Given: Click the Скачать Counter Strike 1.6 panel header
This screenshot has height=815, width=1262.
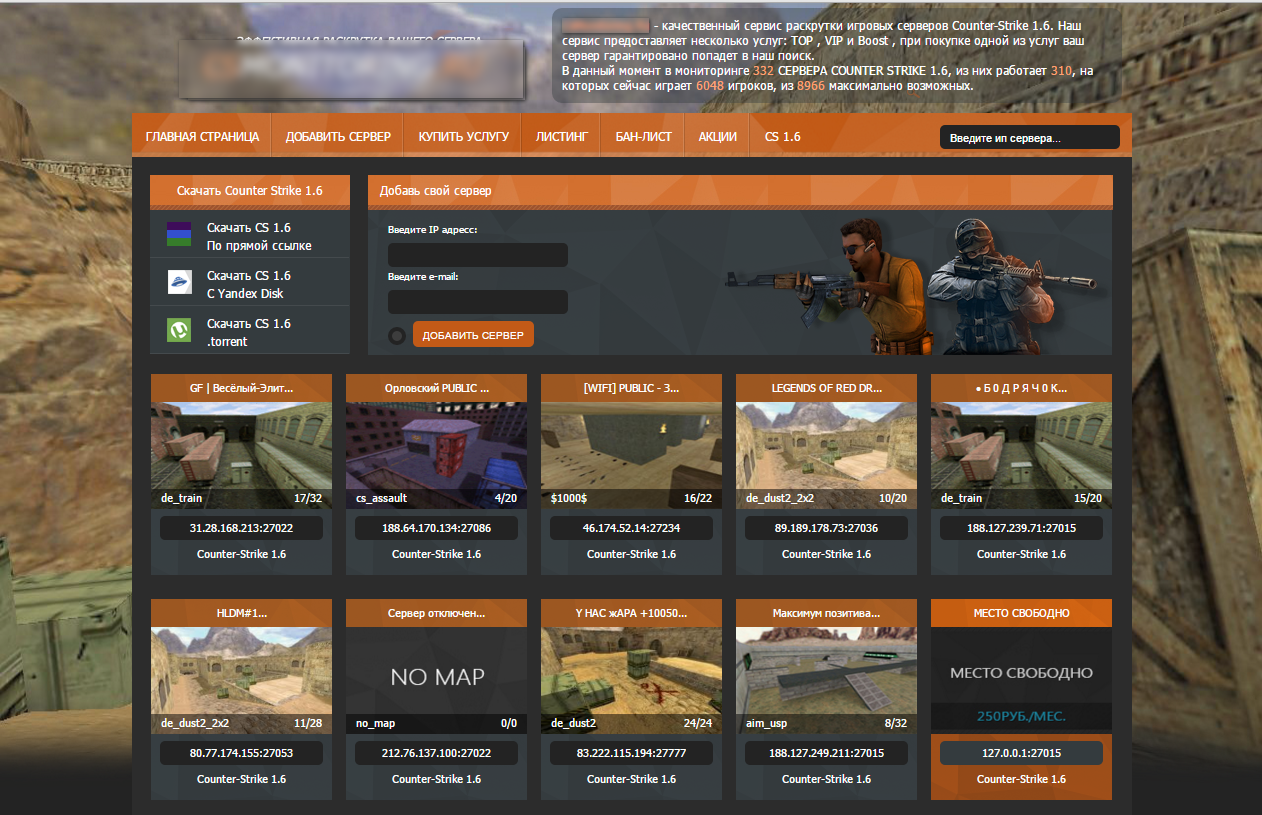Looking at the screenshot, I should pos(250,190).
